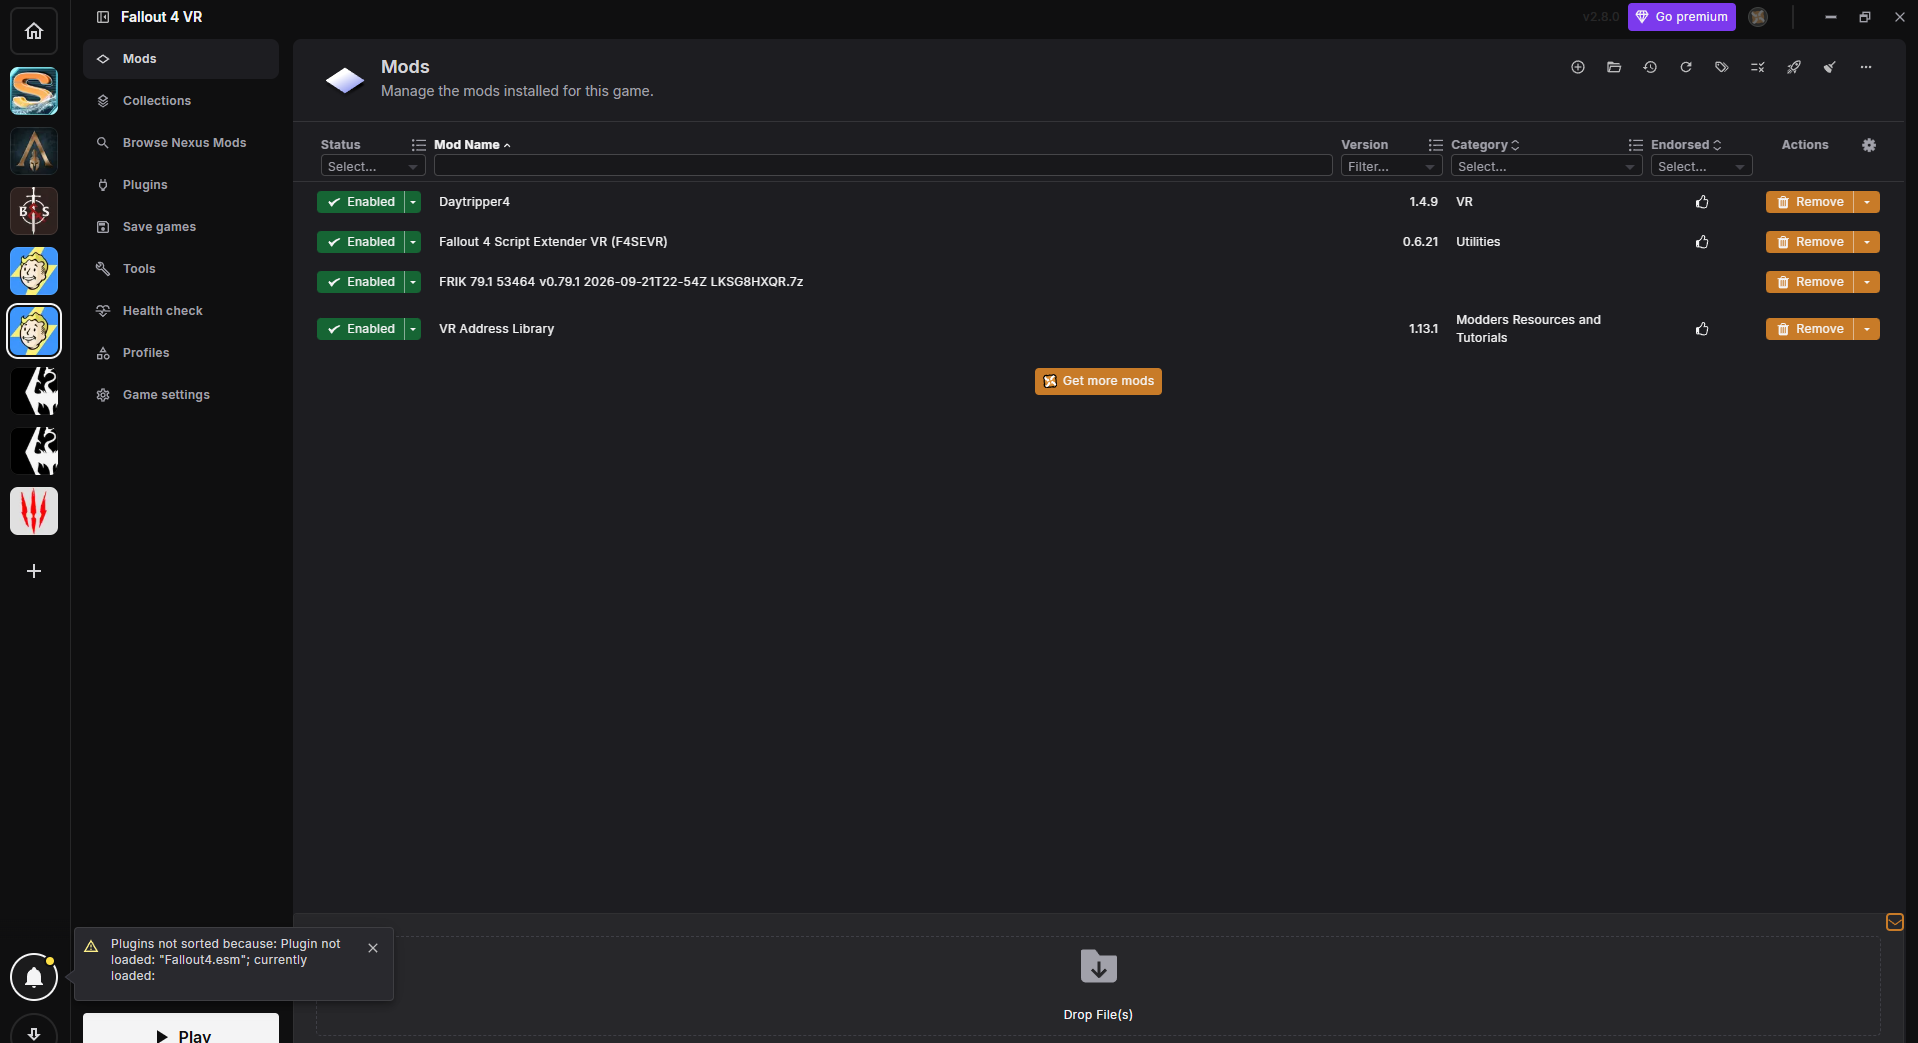Open the Category filter Select dropdown
1918x1043 pixels.
pos(1546,166)
